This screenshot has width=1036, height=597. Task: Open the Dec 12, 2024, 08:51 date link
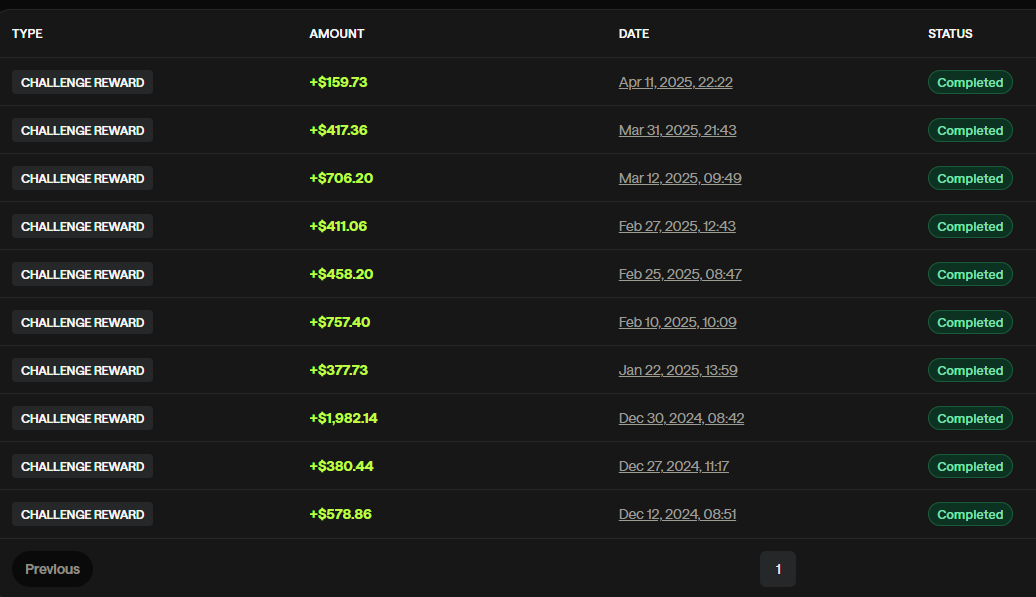677,514
